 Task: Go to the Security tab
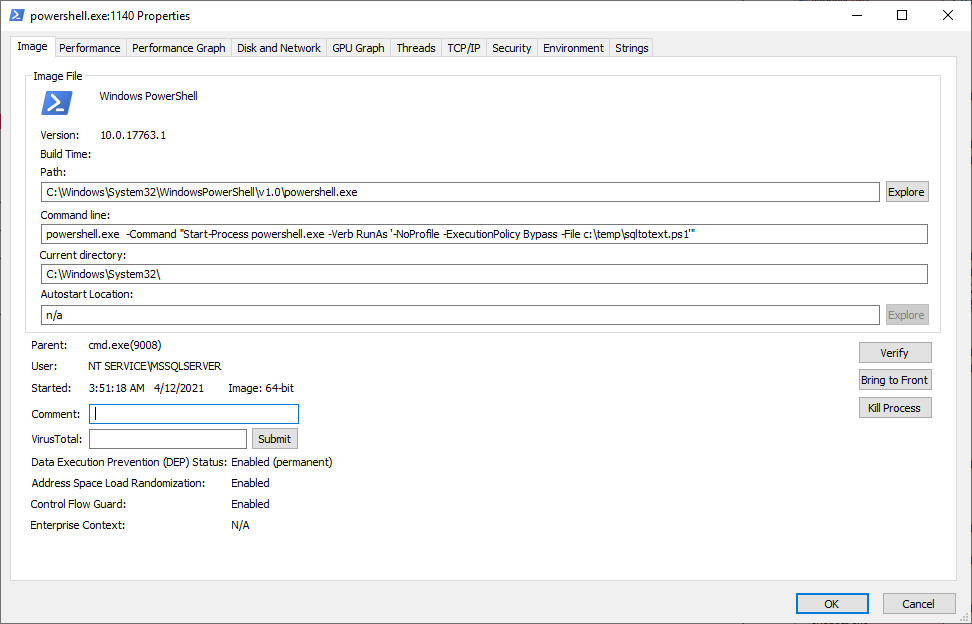[x=511, y=48]
